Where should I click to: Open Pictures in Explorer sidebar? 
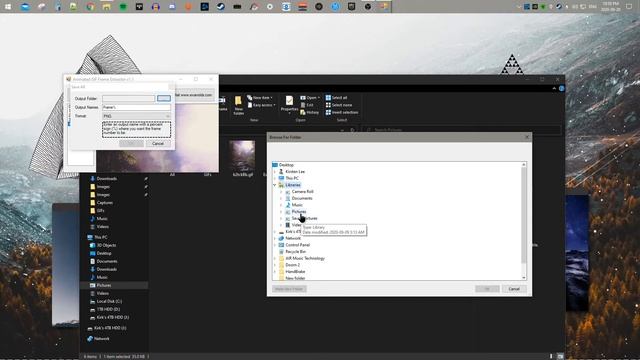104,285
